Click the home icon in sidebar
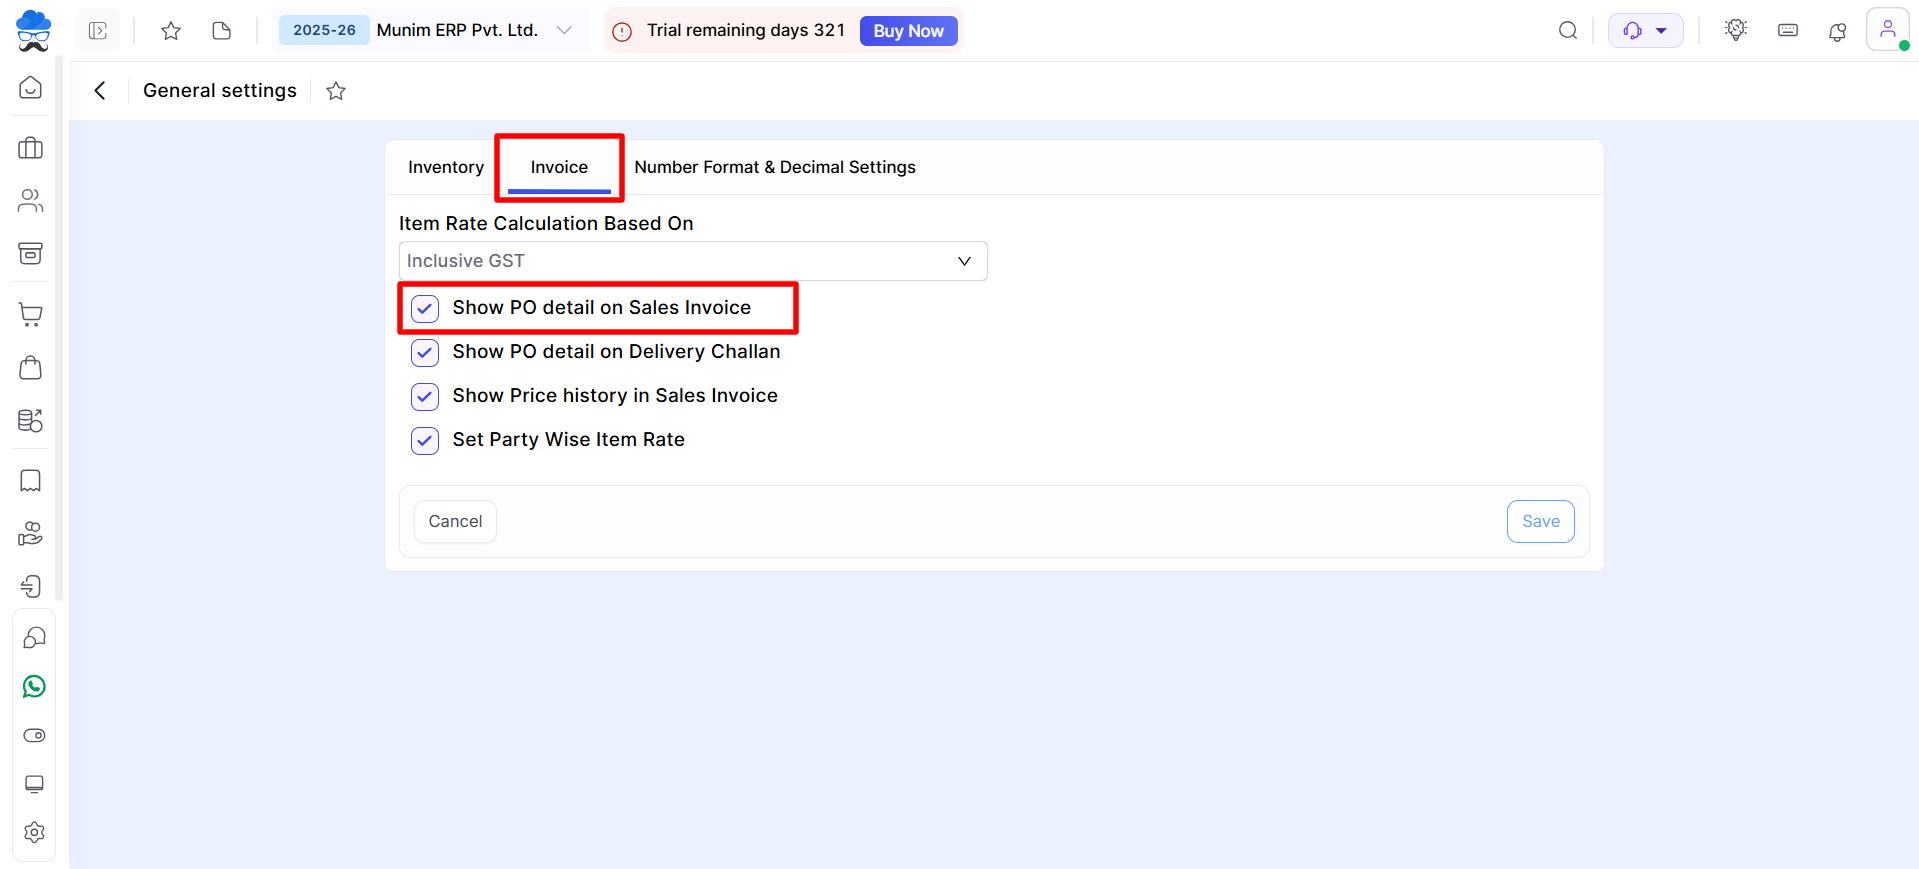1919x869 pixels. [31, 88]
